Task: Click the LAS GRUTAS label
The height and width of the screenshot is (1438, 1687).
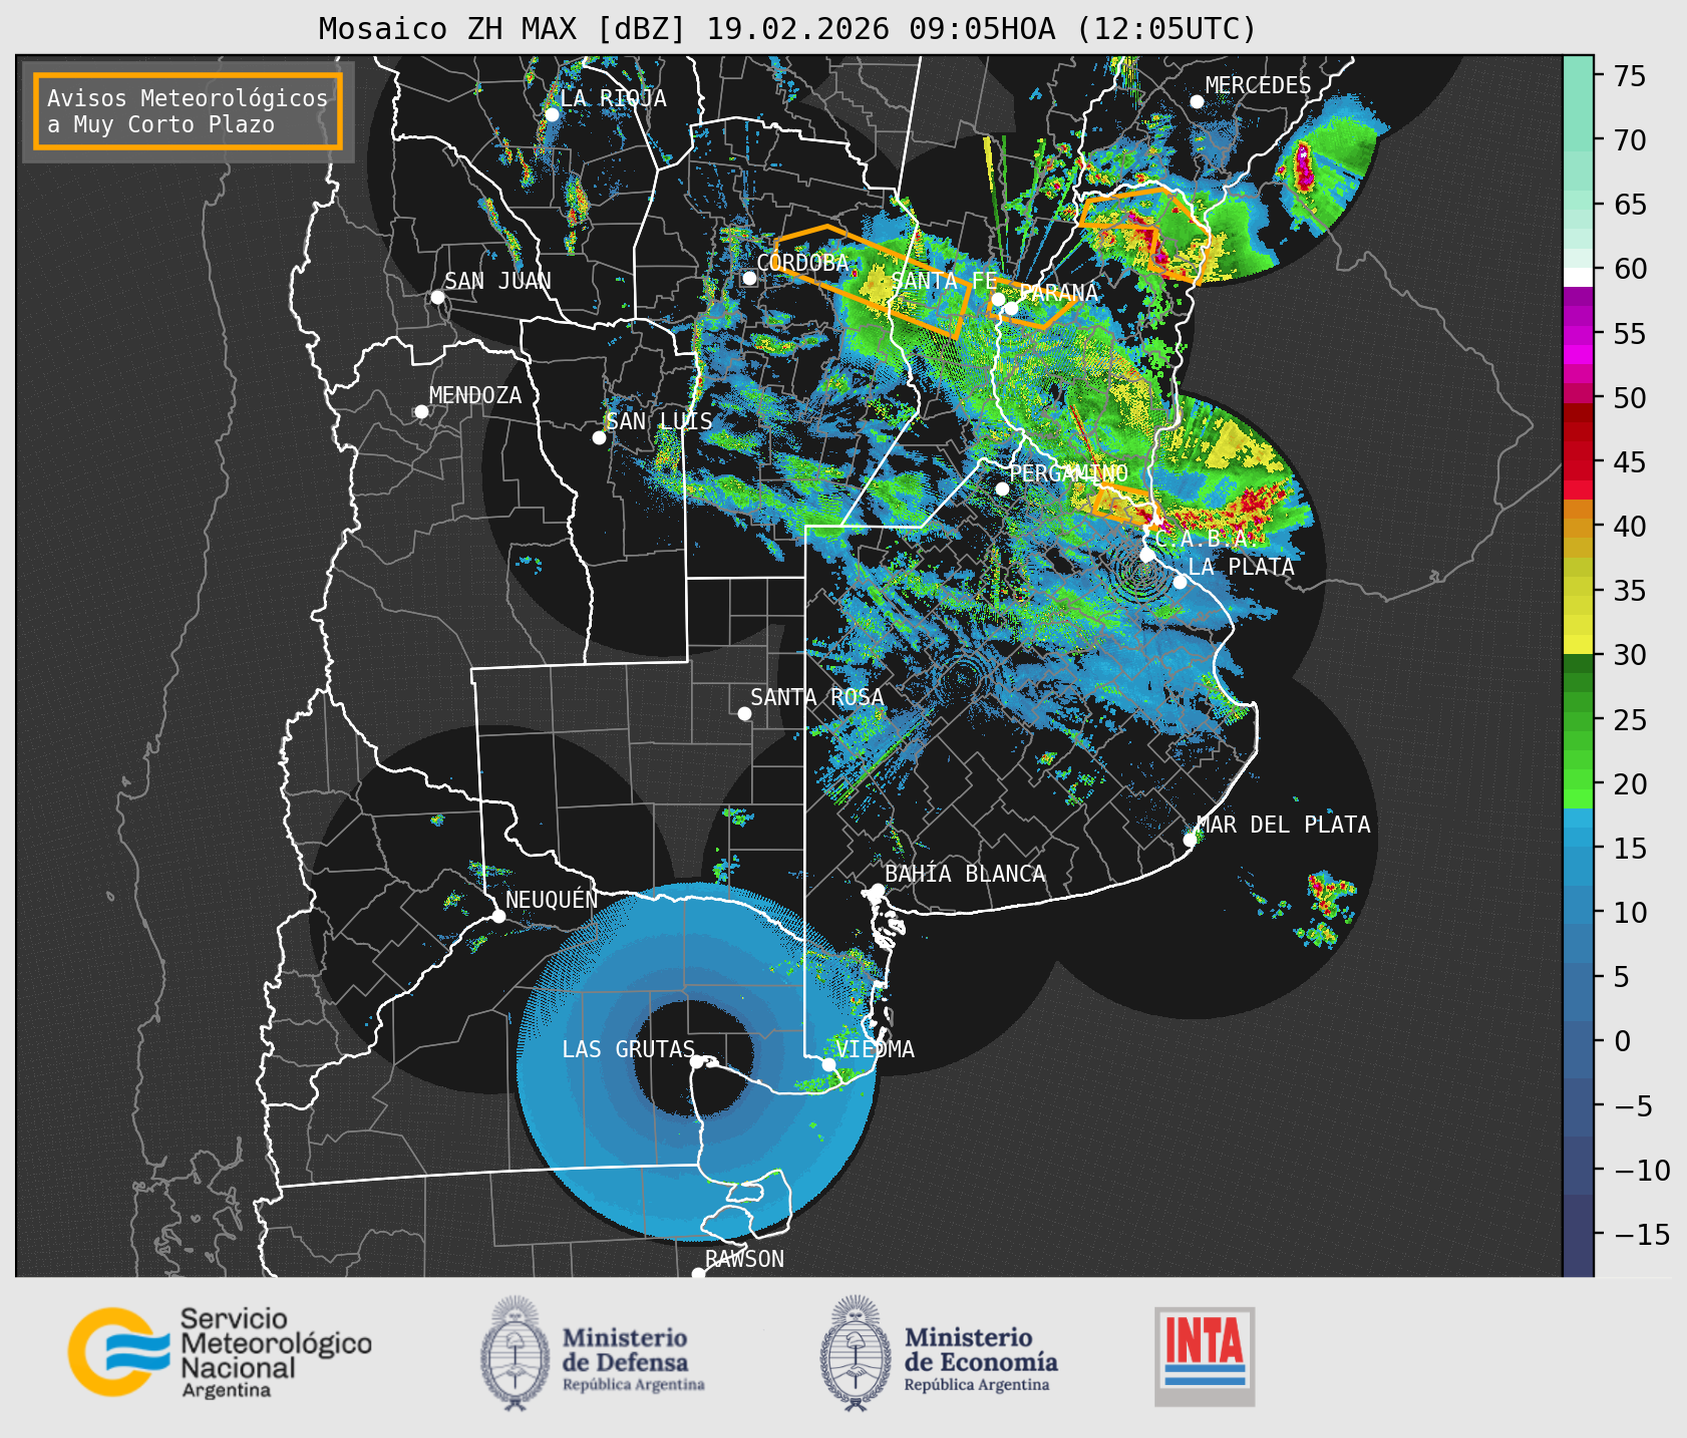Action: pos(628,1049)
